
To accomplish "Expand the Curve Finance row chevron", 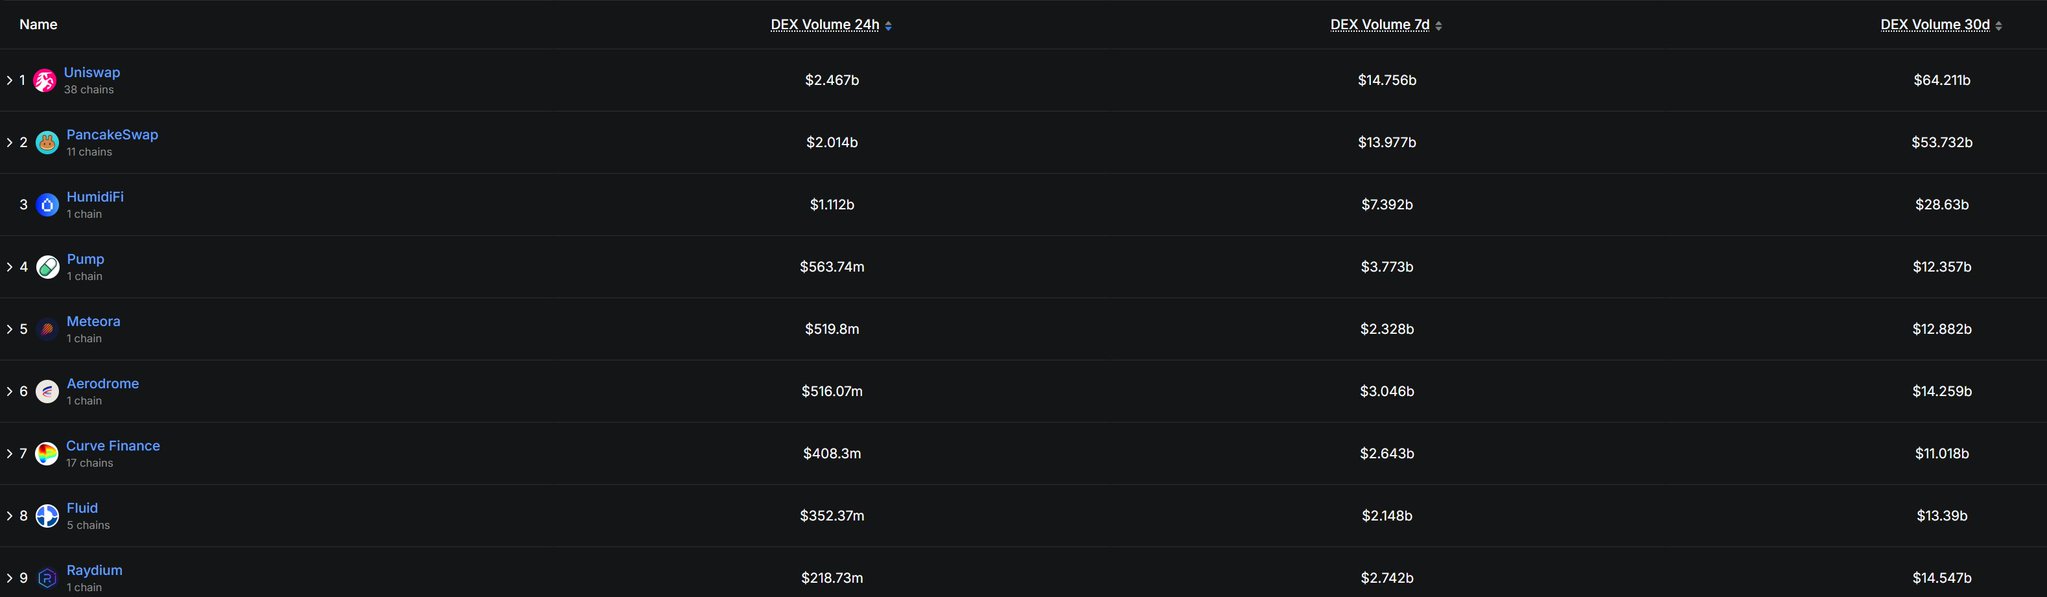I will (9, 454).
